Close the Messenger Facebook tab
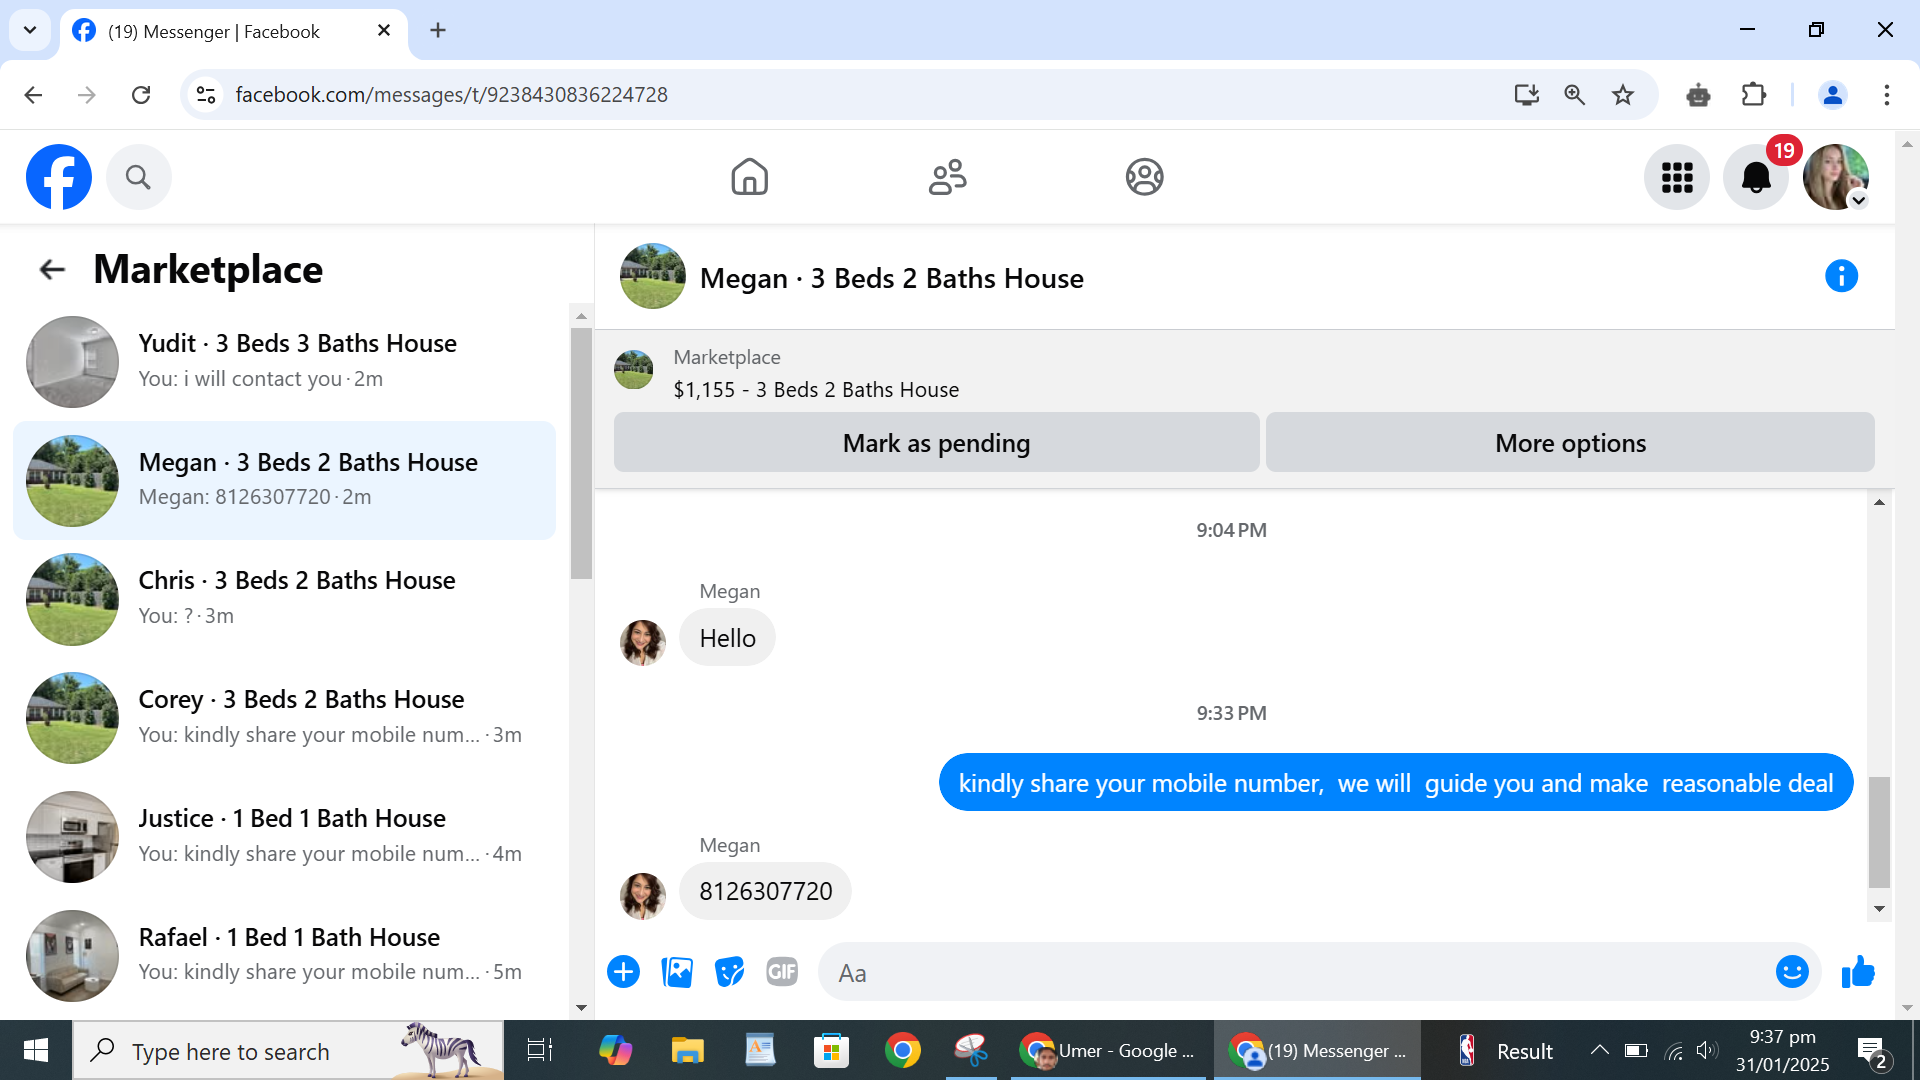The height and width of the screenshot is (1080, 1920). coord(384,31)
